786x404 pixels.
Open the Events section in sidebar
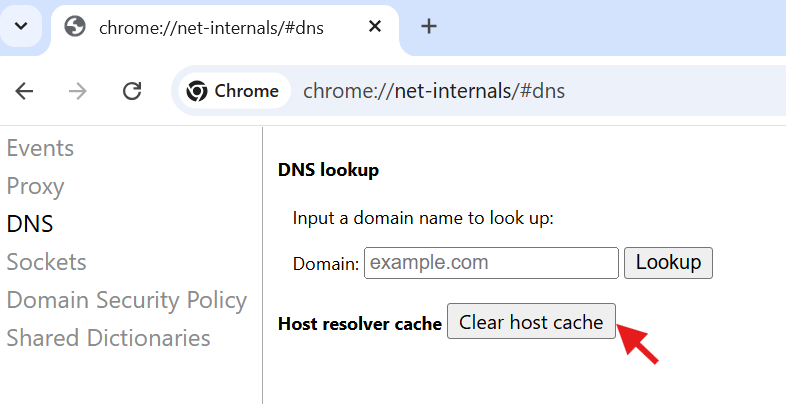click(40, 148)
